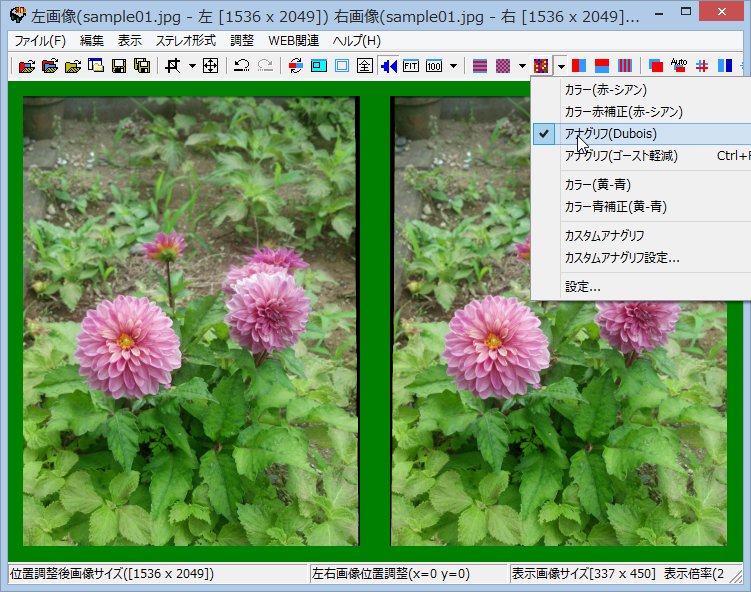Open the 編集 menu
Screen dimensions: 751x592
click(91, 41)
